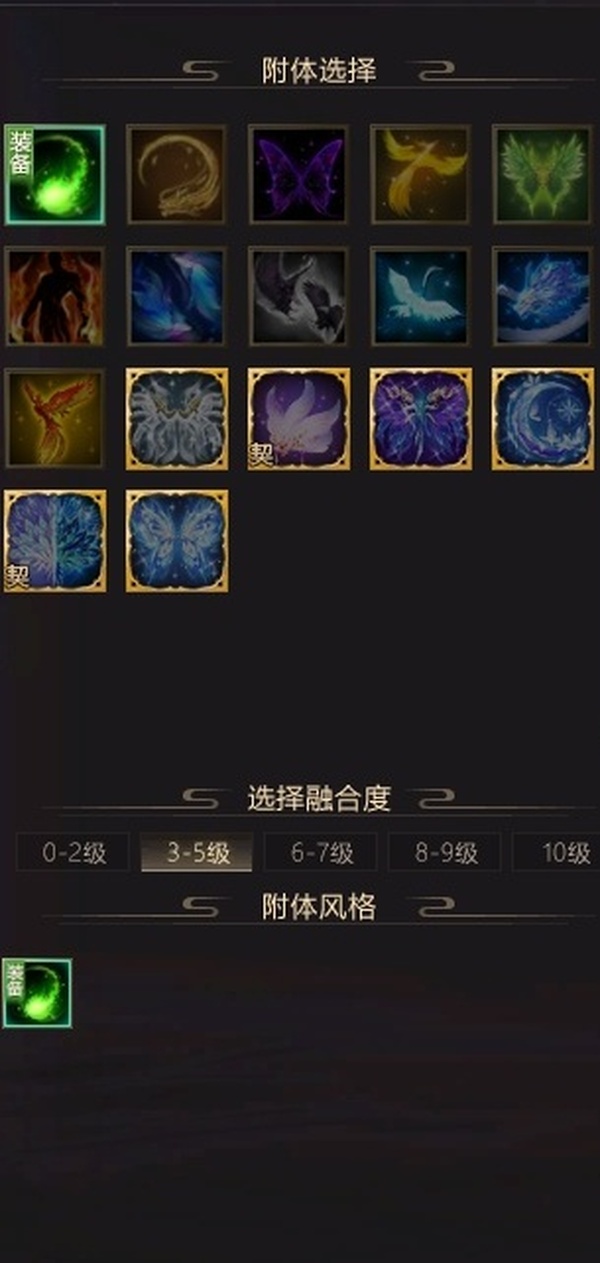This screenshot has width=600, height=1263.
Task: Select the crescent moon snowflake attachment
Action: (543, 418)
